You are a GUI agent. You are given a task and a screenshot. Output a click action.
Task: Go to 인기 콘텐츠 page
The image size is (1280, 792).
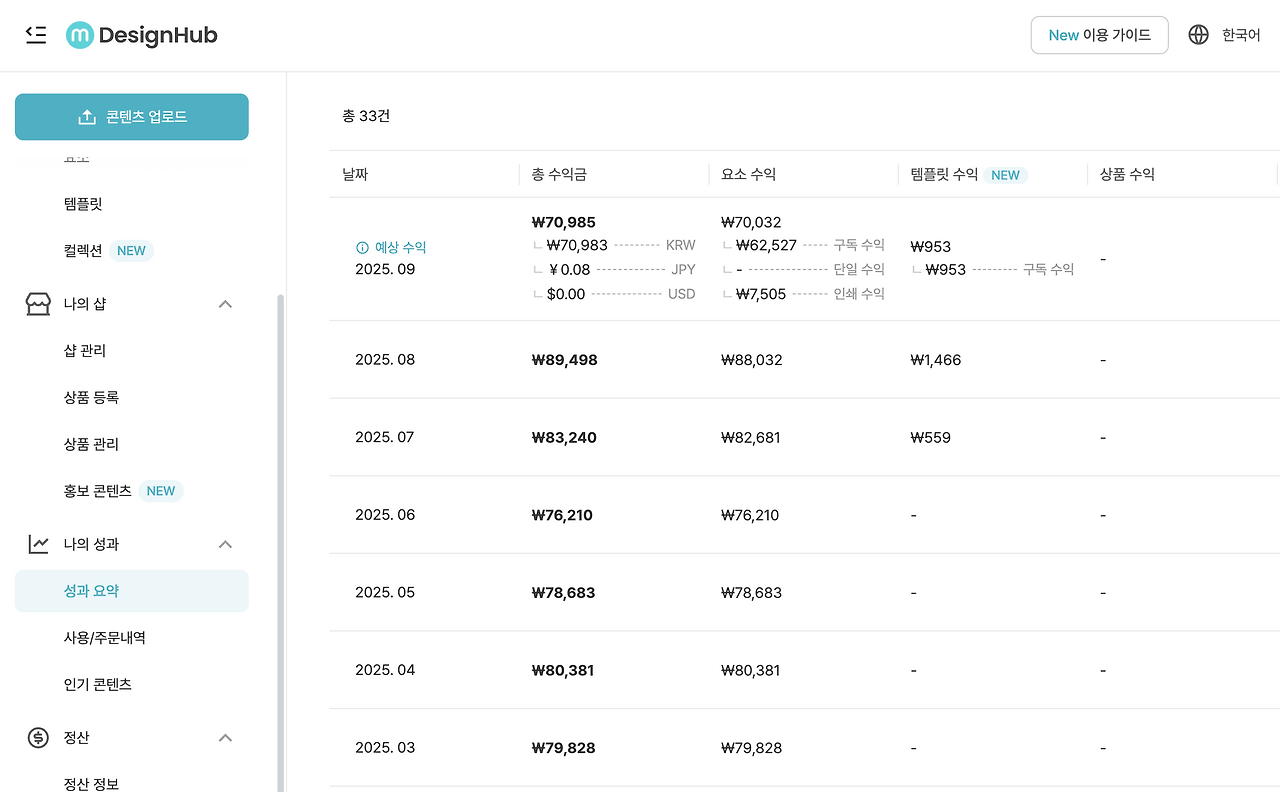pos(97,685)
